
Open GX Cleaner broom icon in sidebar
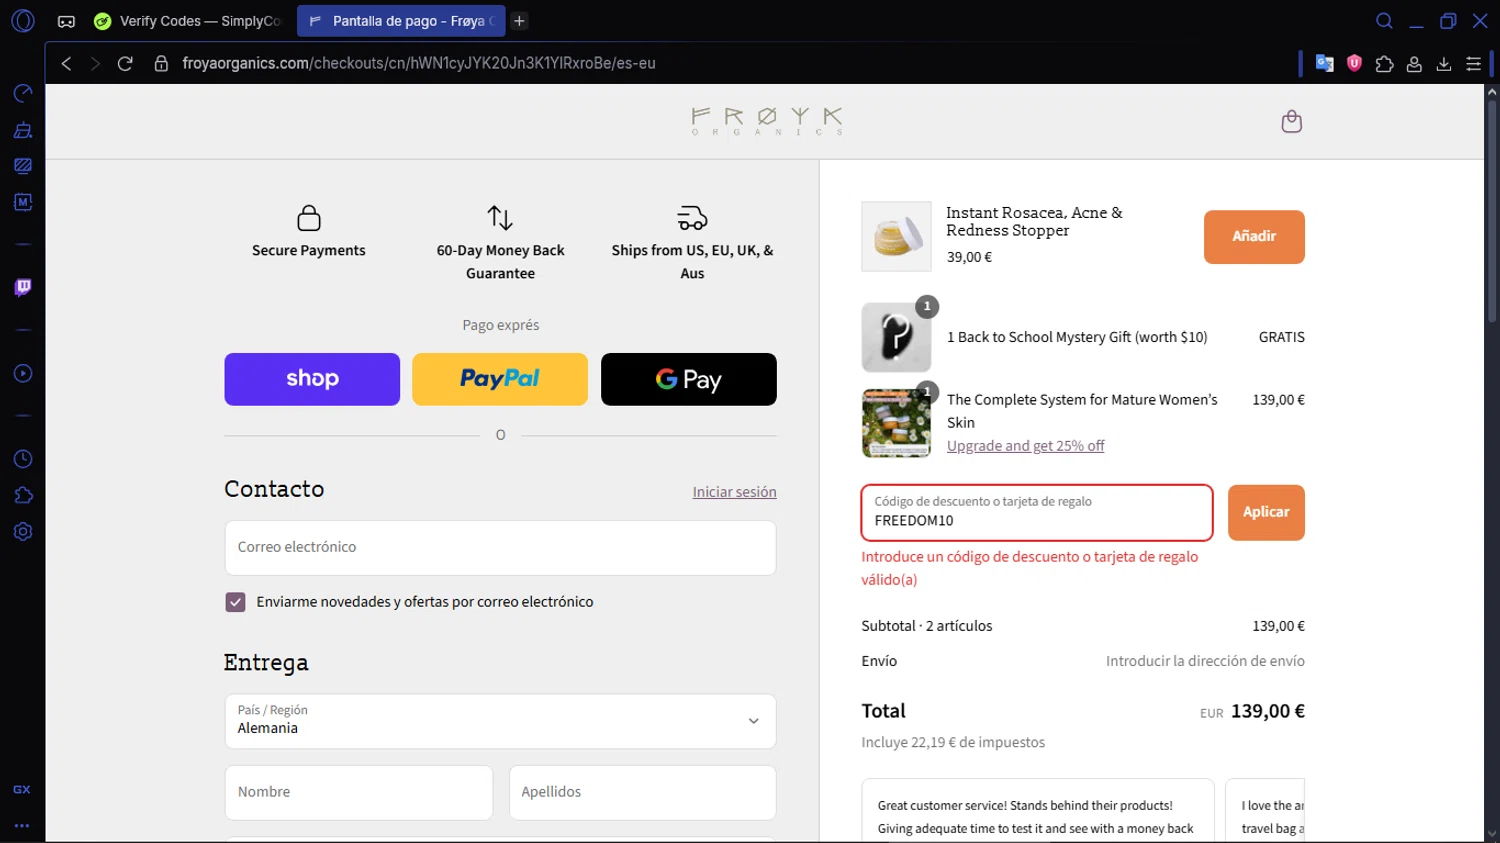point(22,130)
